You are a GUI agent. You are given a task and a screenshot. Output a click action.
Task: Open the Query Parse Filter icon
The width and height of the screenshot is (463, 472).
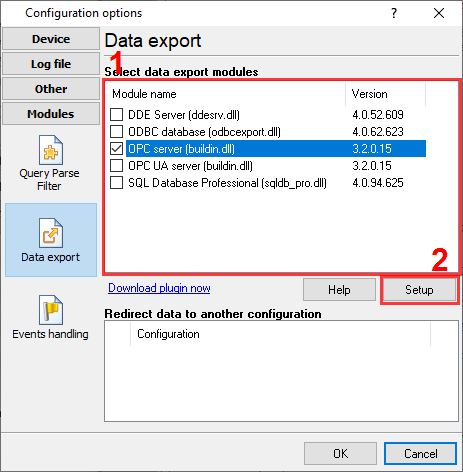tap(50, 150)
